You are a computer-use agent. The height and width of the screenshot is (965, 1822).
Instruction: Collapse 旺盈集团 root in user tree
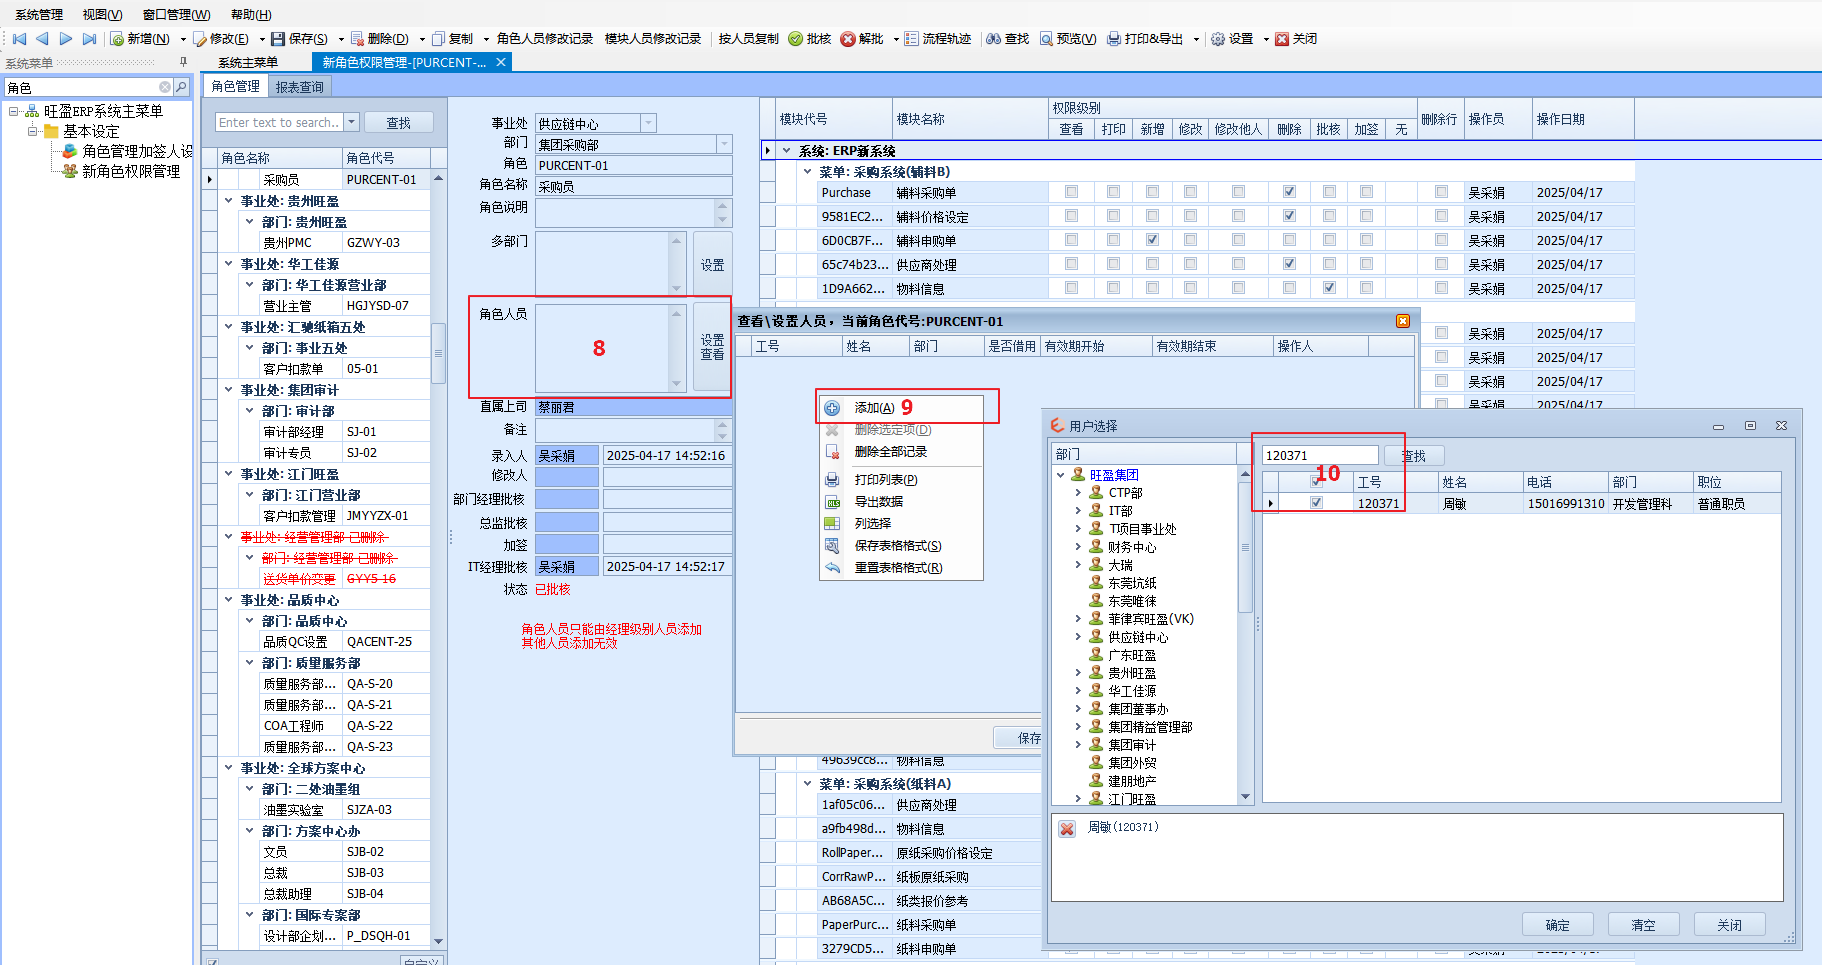[x=1061, y=475]
